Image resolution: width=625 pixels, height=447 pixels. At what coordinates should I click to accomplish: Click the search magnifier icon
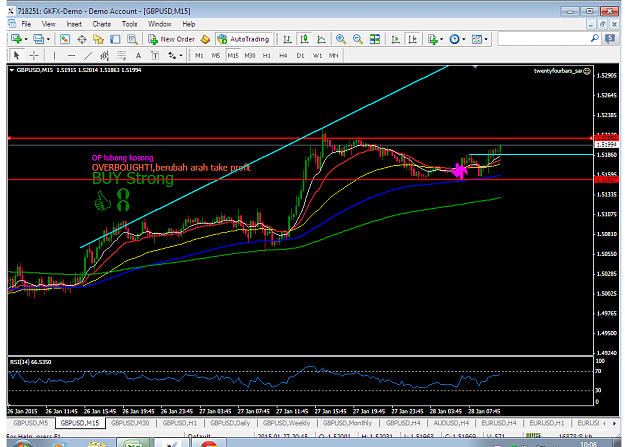594,39
